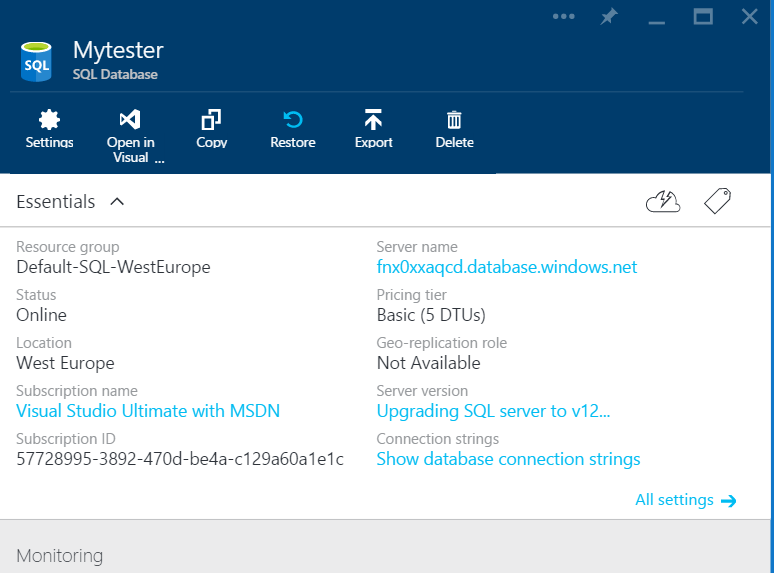Pin this blade to the dashboard
774x573 pixels.
pos(608,17)
